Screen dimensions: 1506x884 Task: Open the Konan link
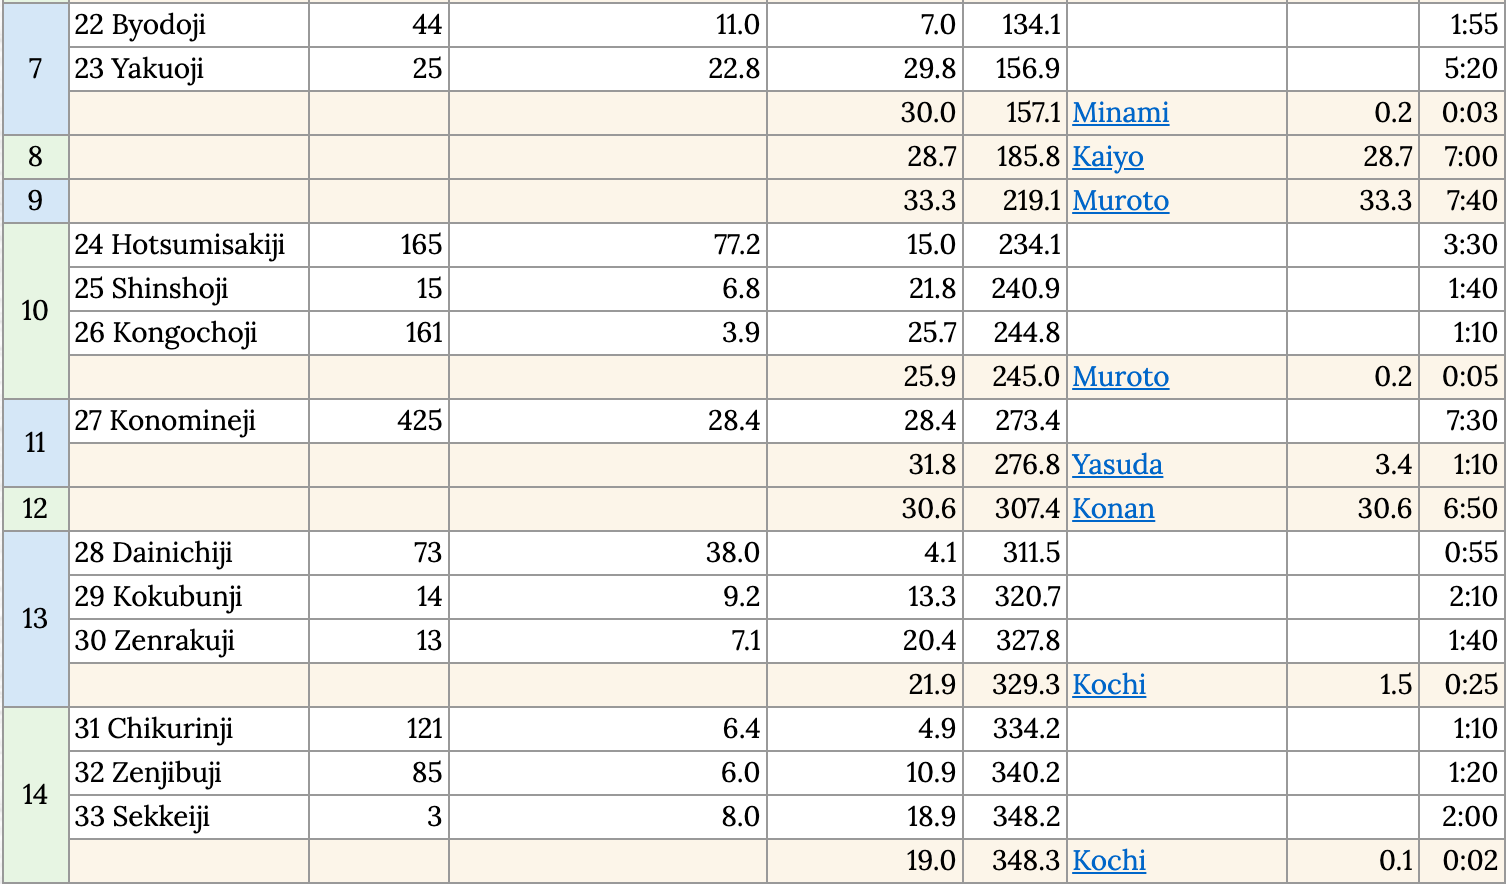[1113, 509]
